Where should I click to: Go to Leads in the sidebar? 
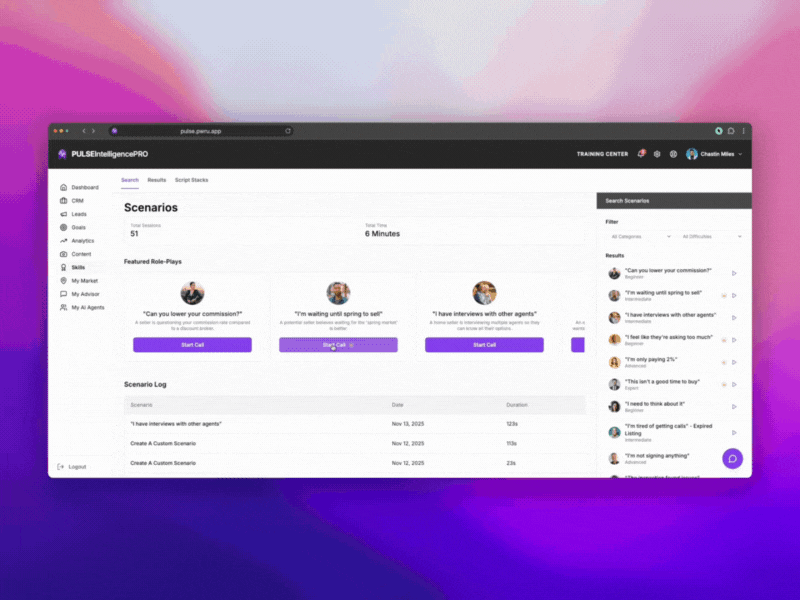tap(73, 214)
